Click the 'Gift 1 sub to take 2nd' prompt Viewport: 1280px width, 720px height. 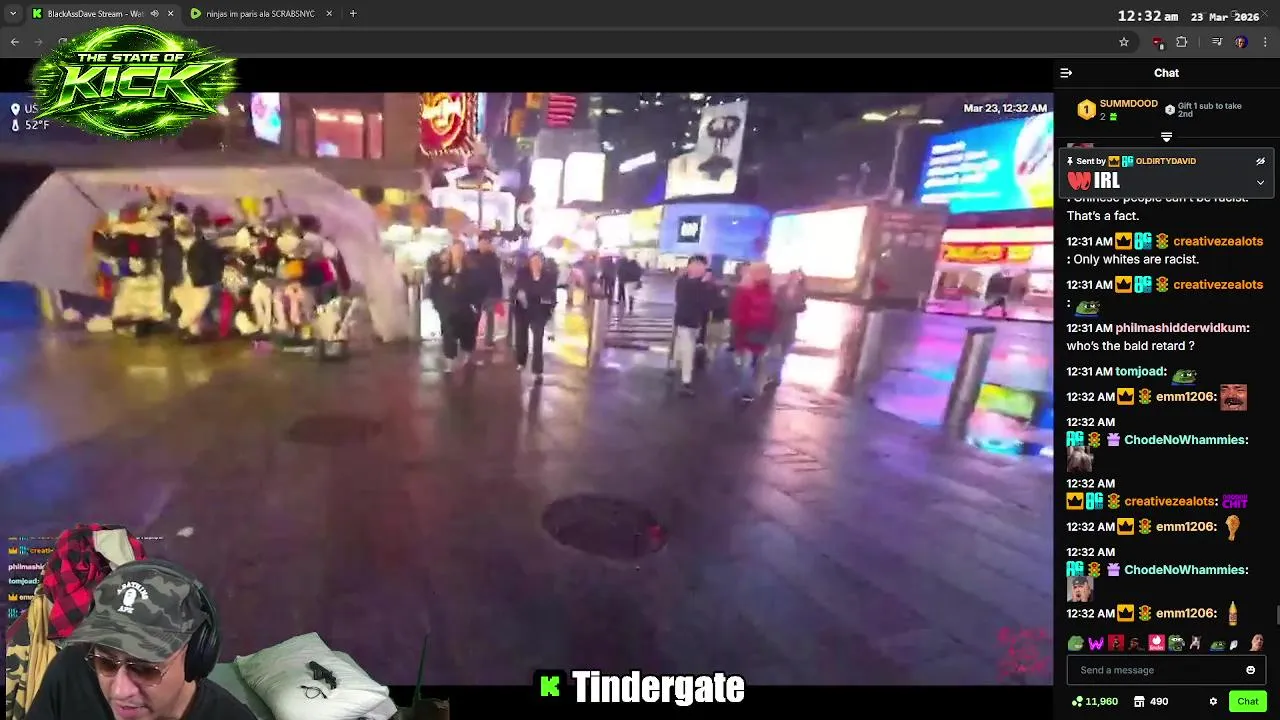point(1204,109)
